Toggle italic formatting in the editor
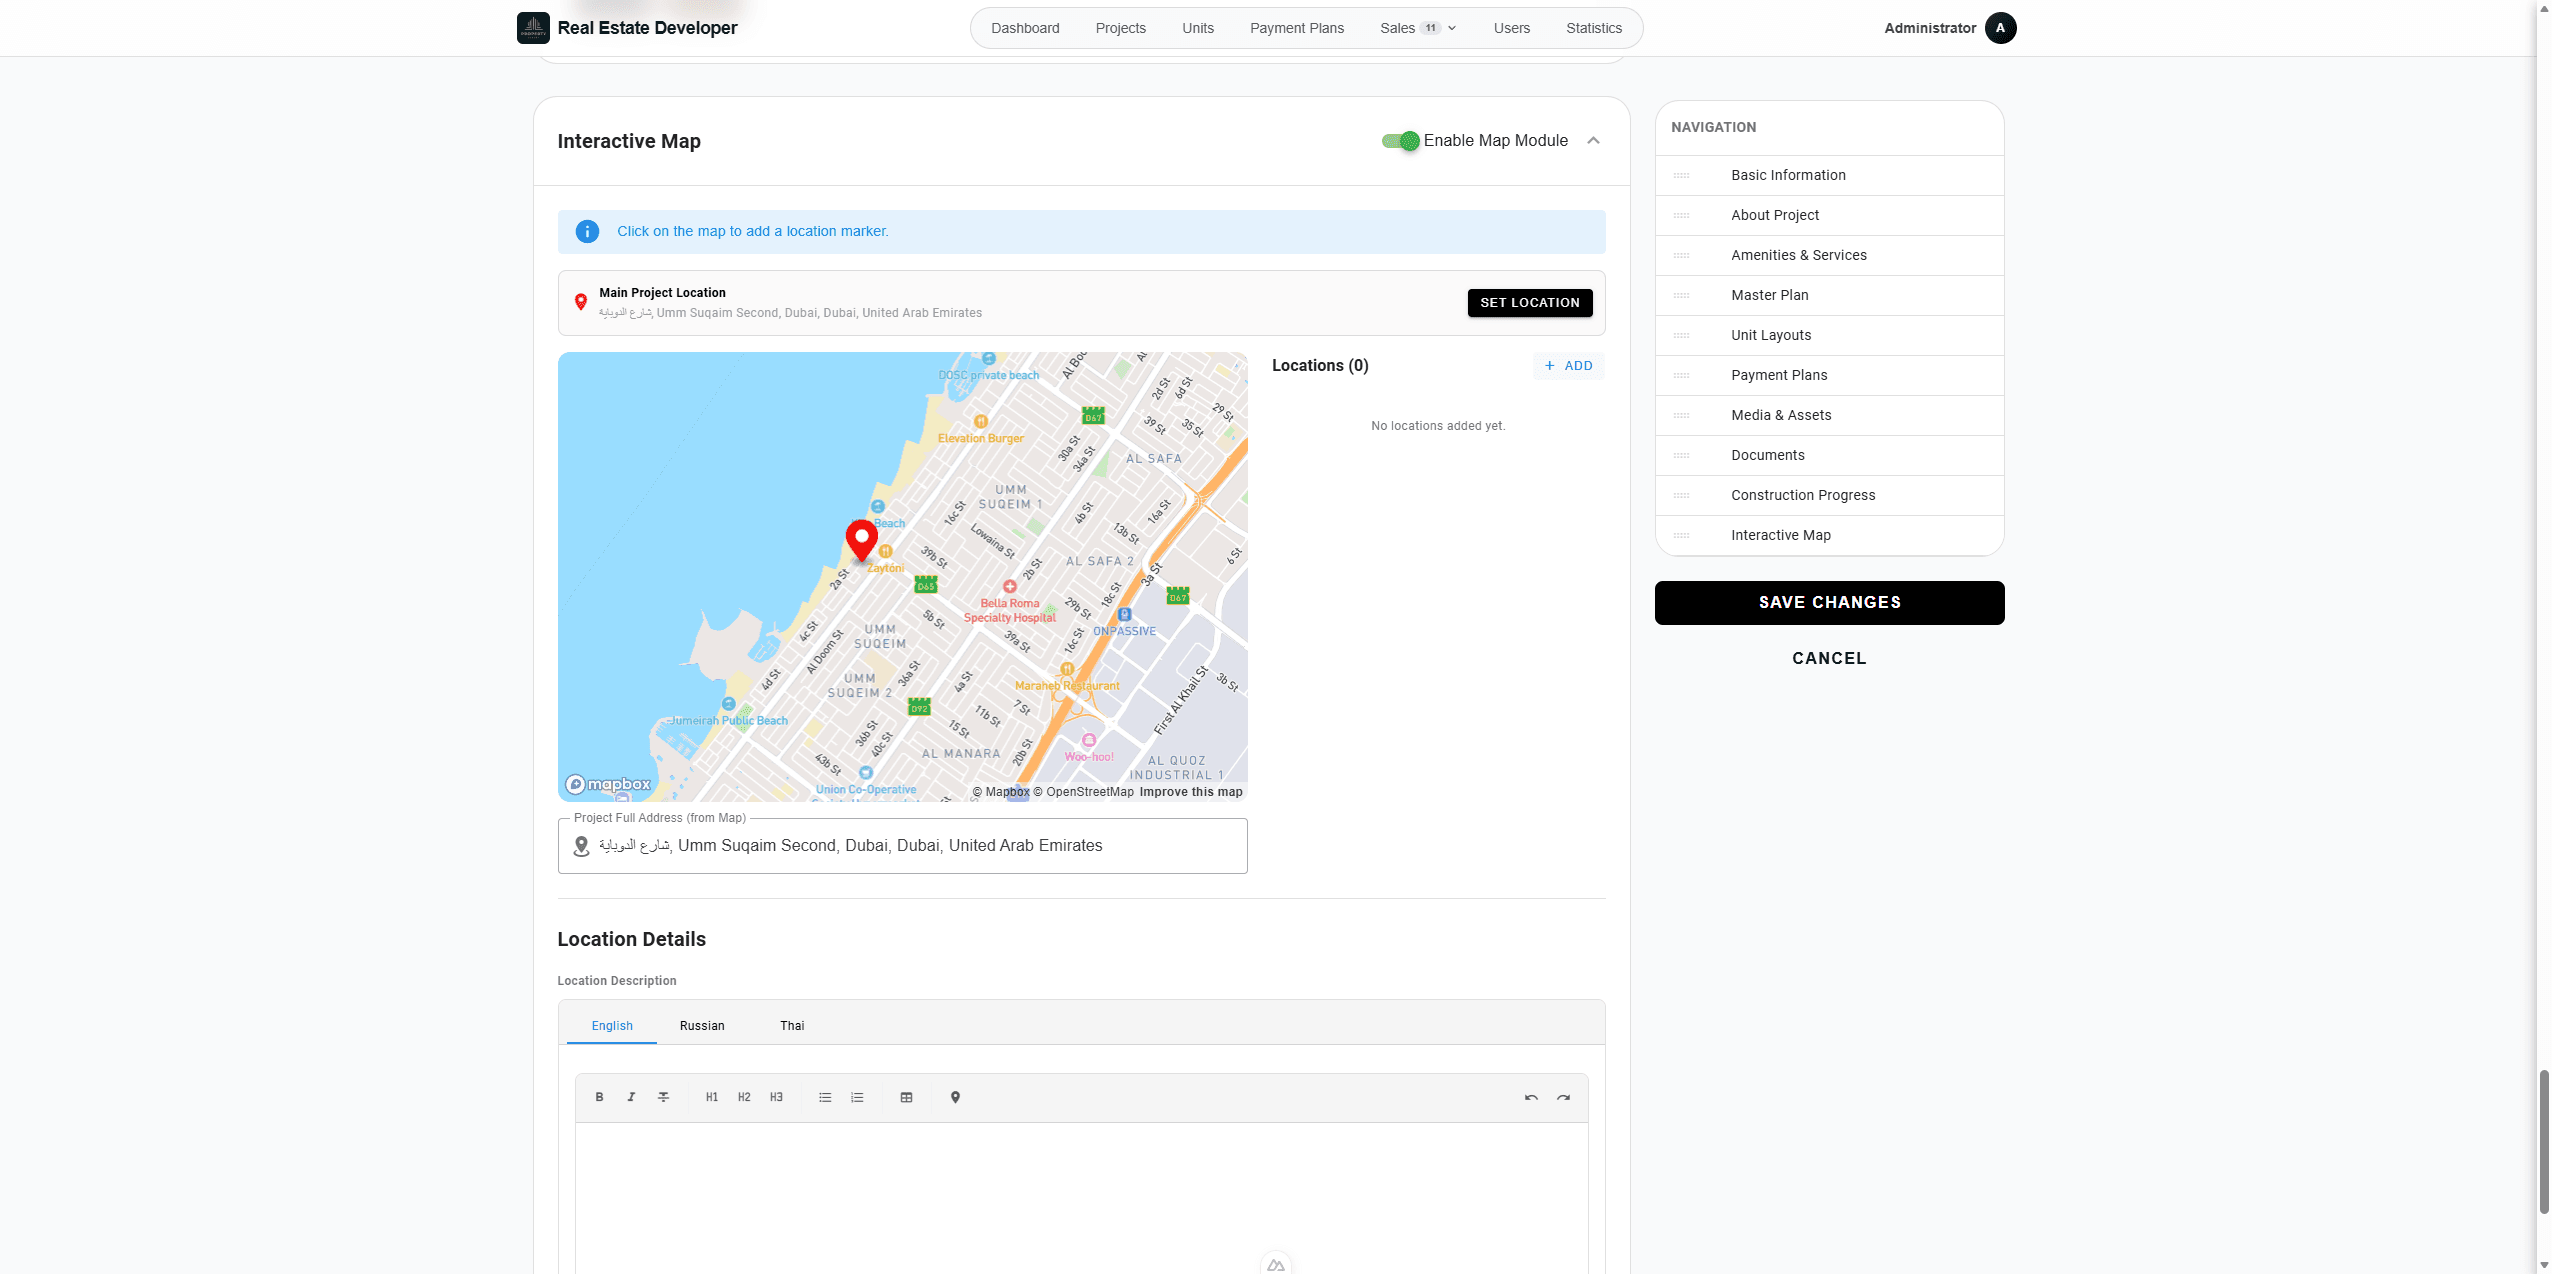The image size is (2552, 1274). tap(631, 1097)
